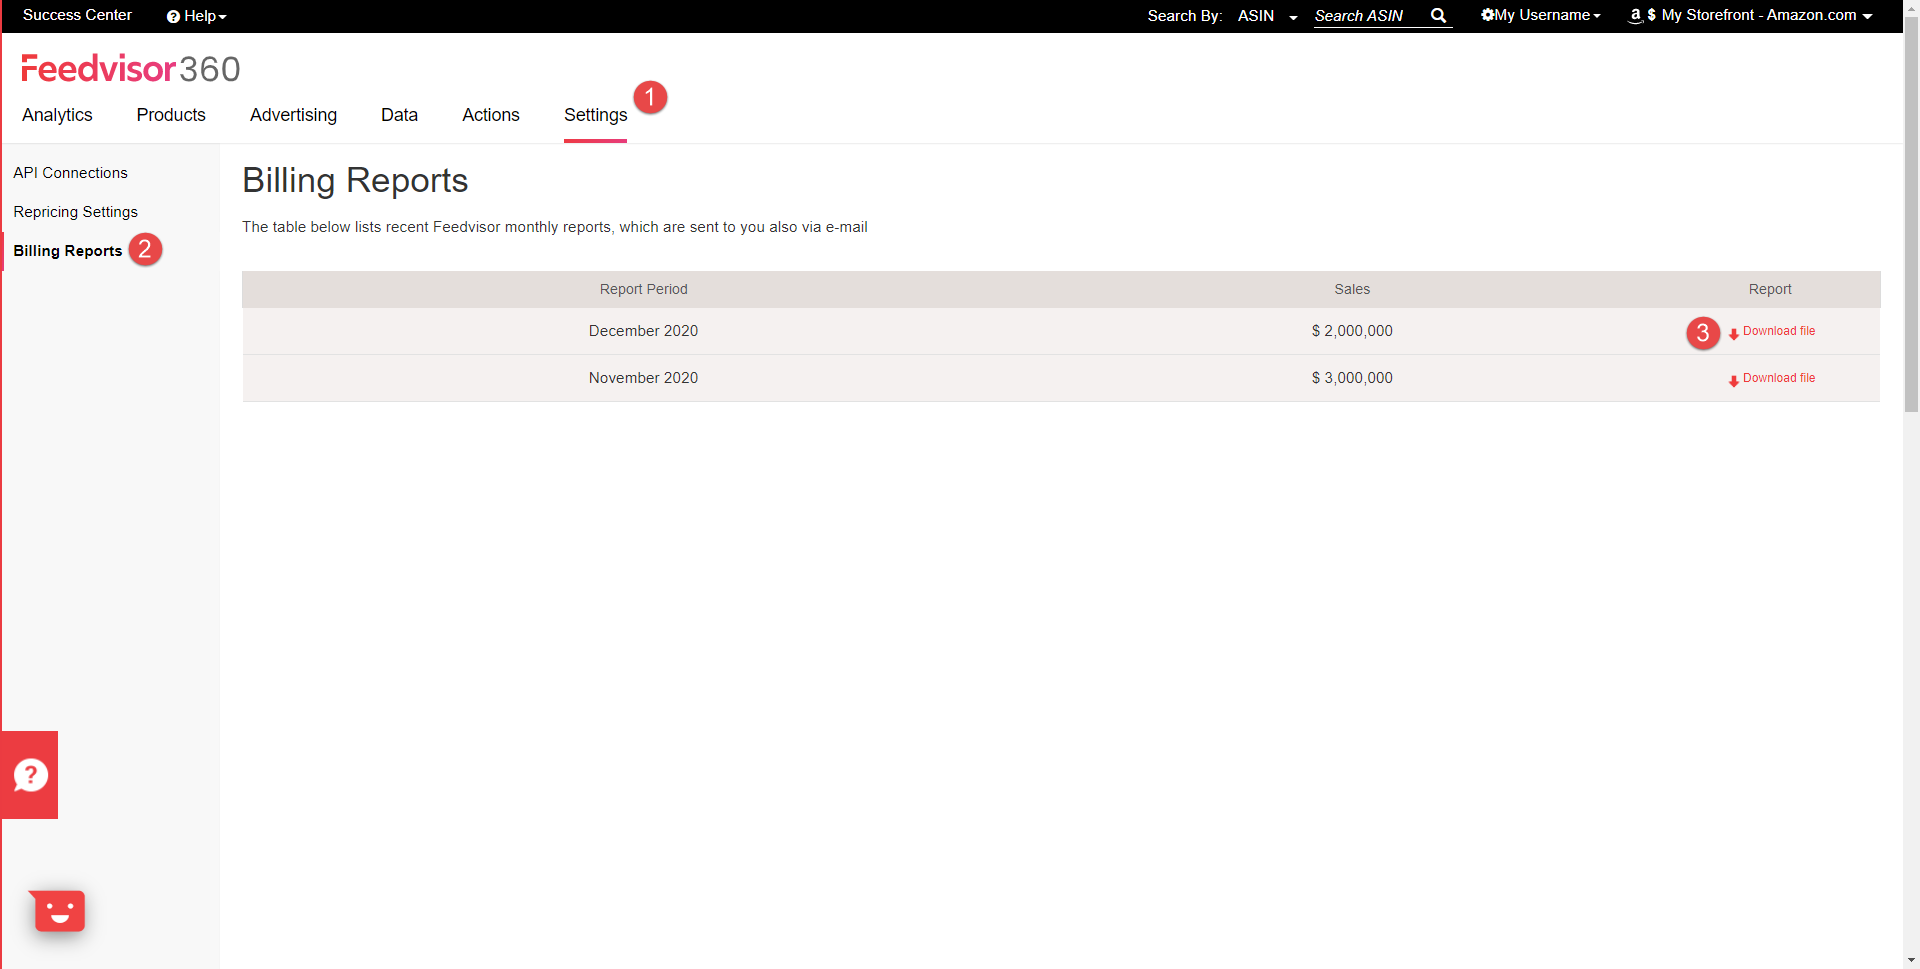
Task: Open the Search By ASIN dropdown
Action: (1267, 16)
